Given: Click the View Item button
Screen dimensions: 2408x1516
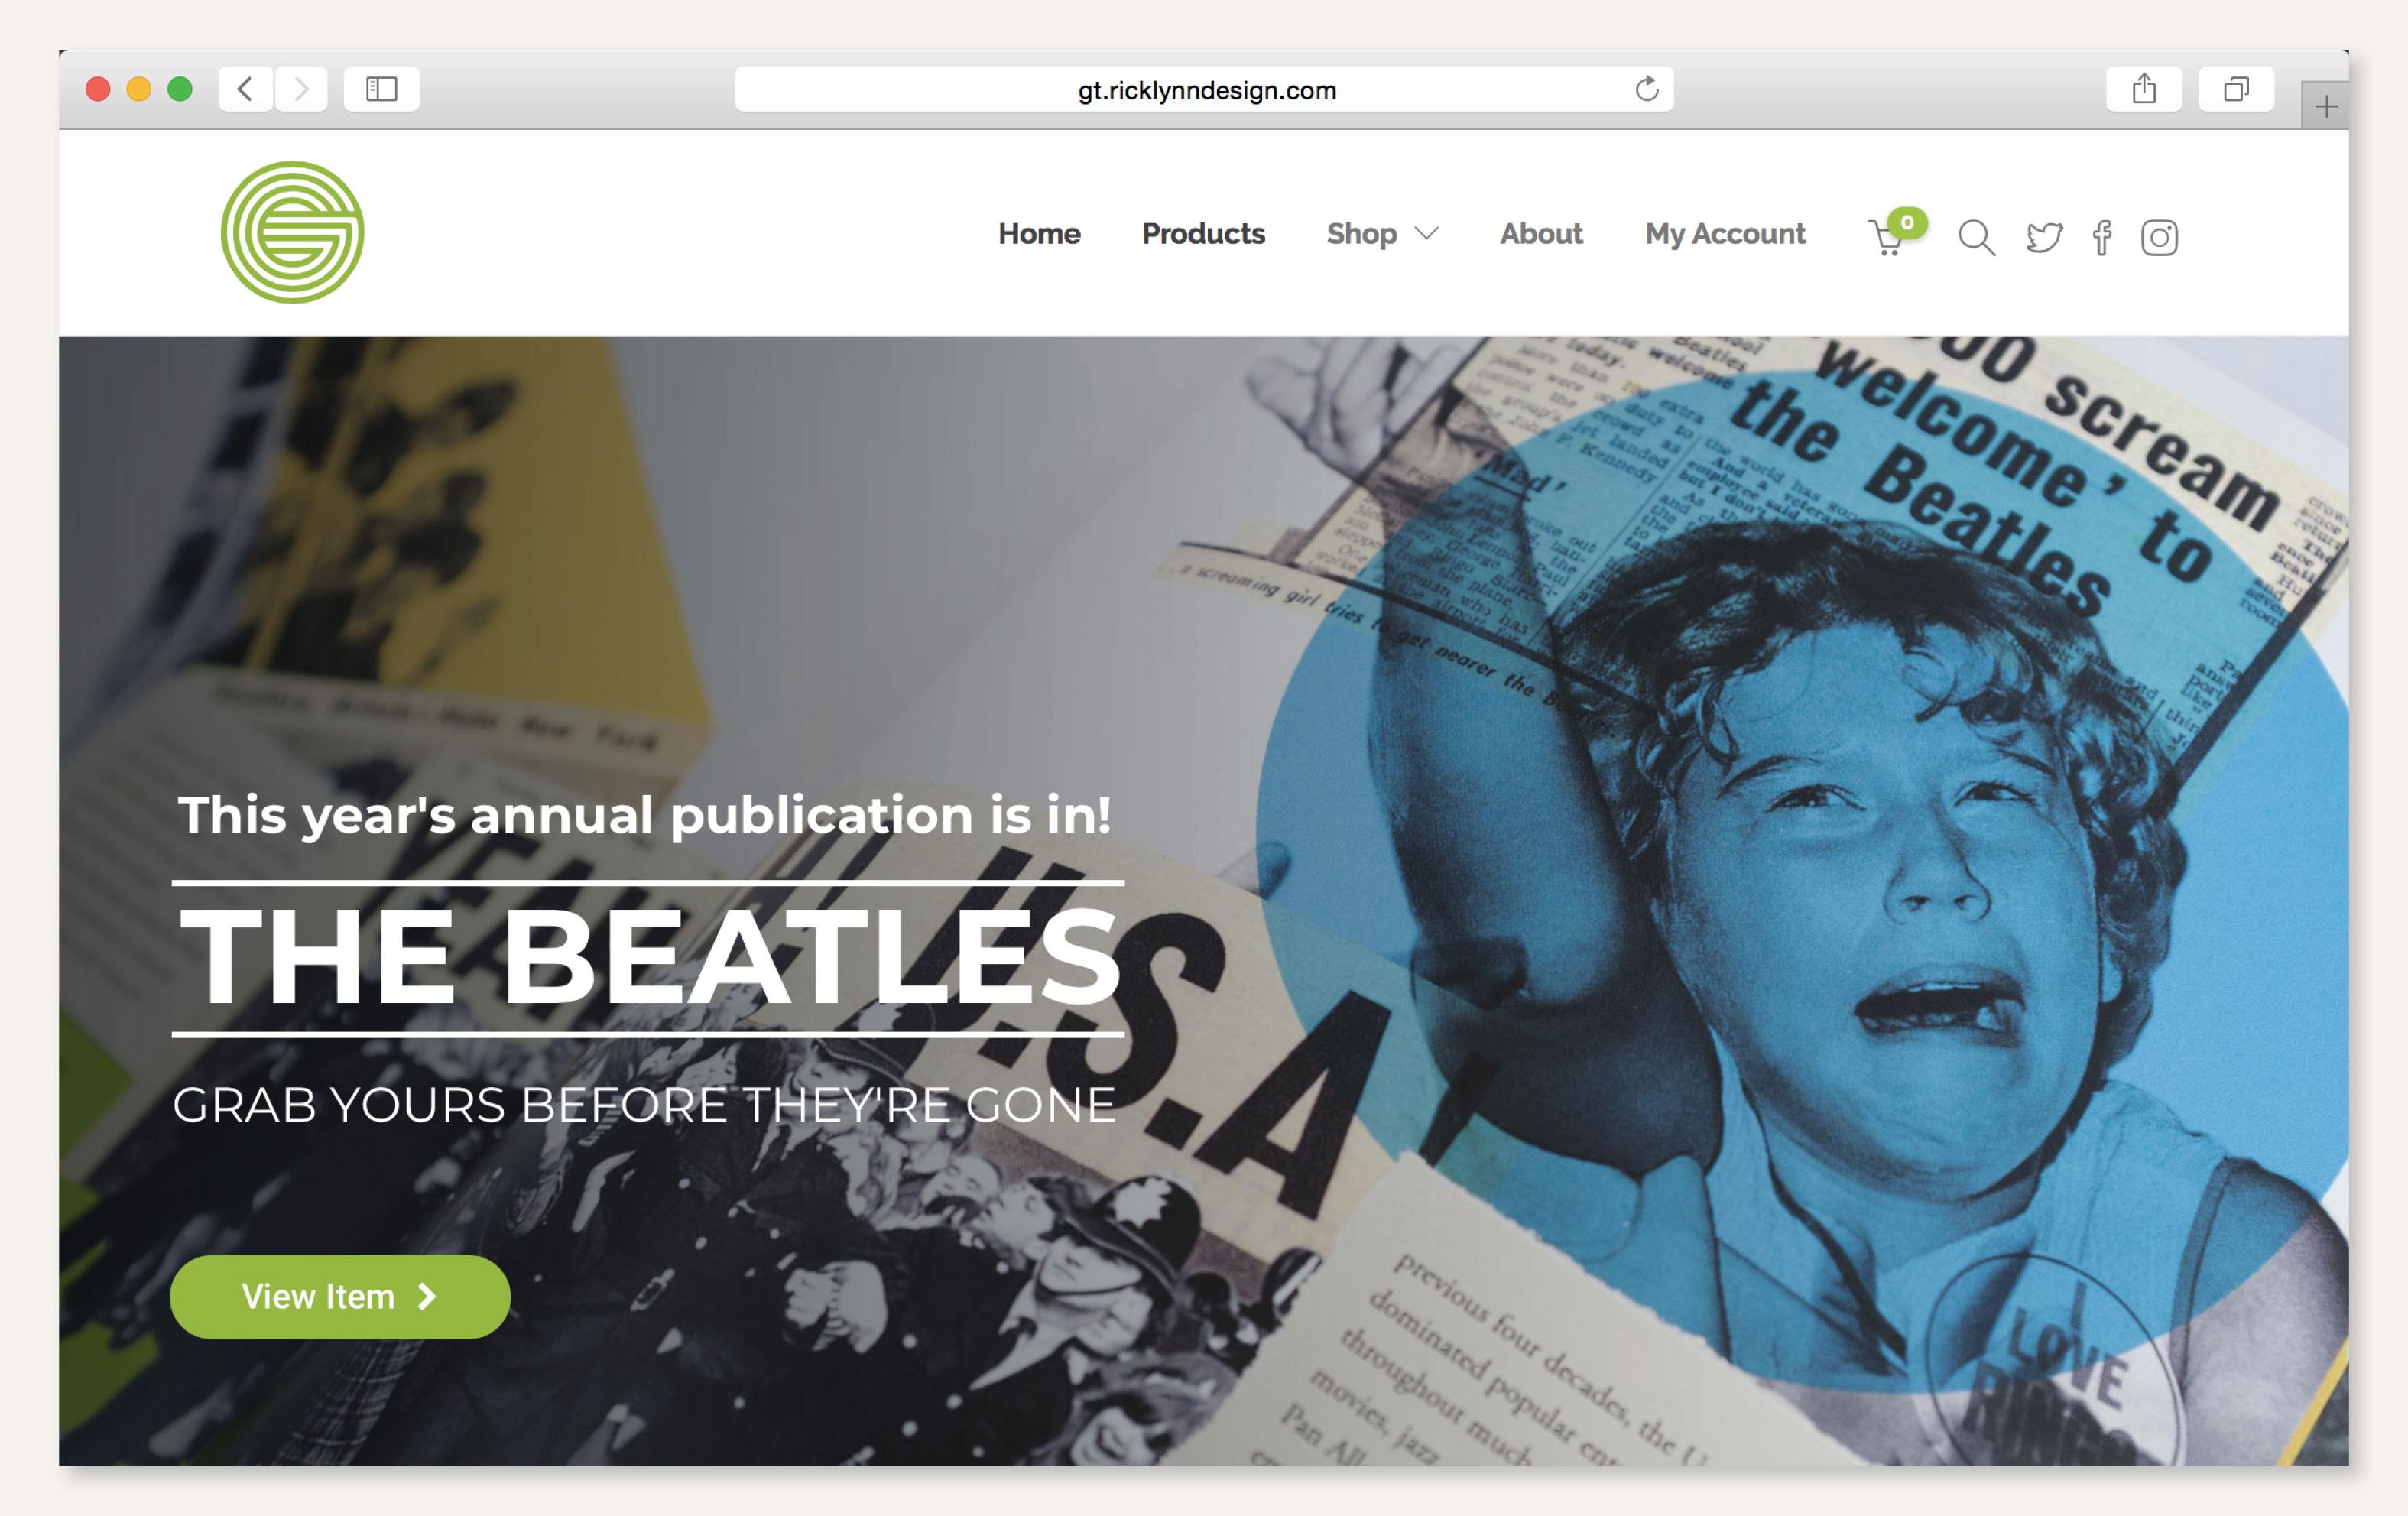Looking at the screenshot, I should [x=340, y=1297].
